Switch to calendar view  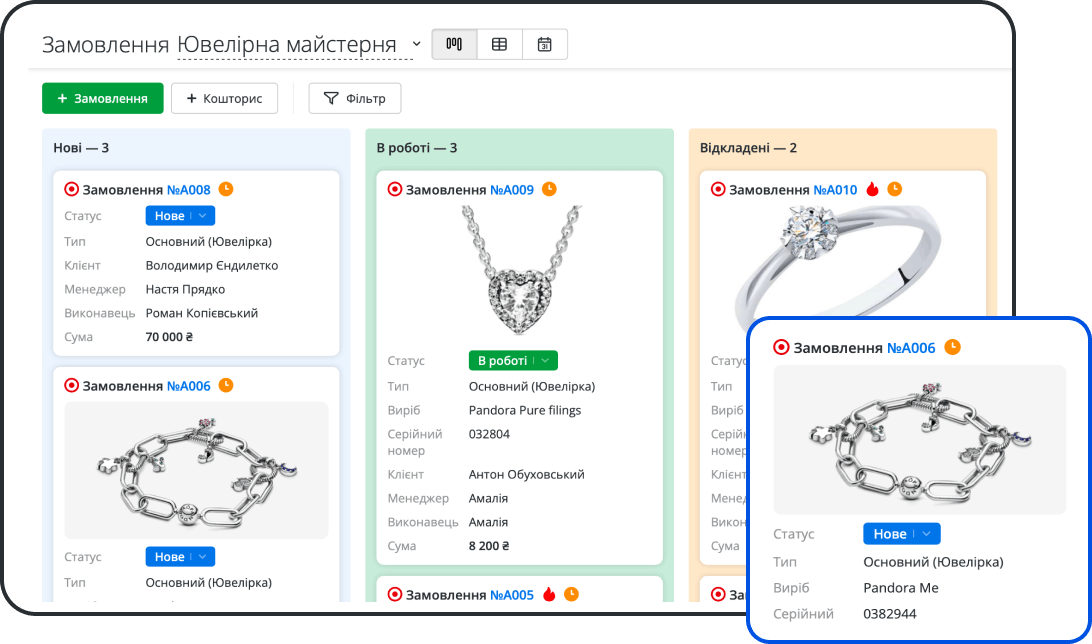(x=544, y=44)
